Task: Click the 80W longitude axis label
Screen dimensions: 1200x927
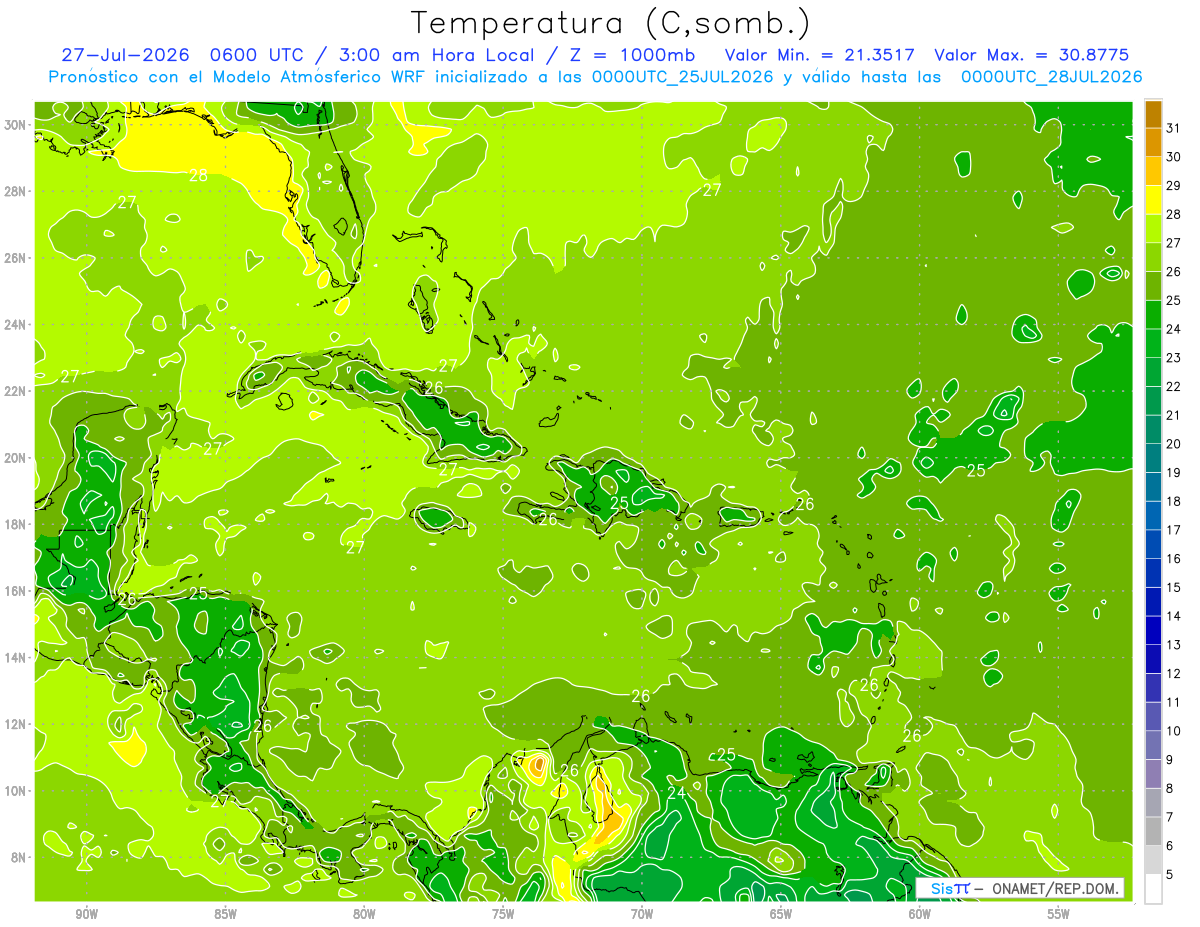Action: [x=364, y=914]
